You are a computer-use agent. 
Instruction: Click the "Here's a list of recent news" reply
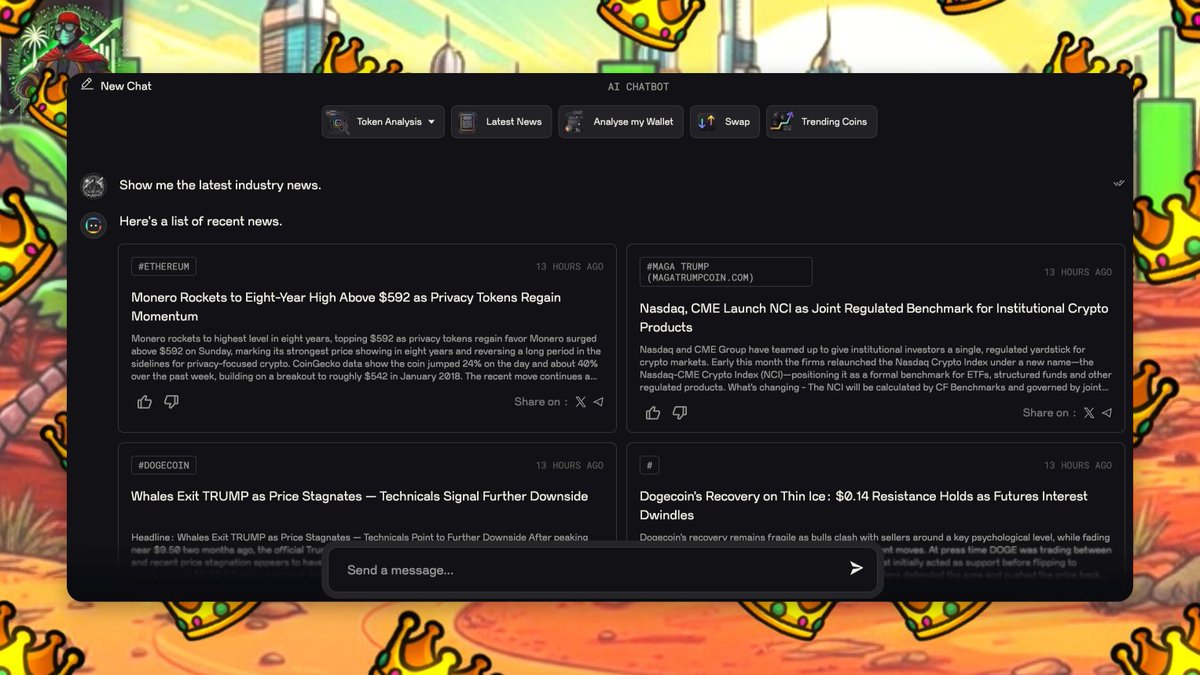[x=200, y=221]
